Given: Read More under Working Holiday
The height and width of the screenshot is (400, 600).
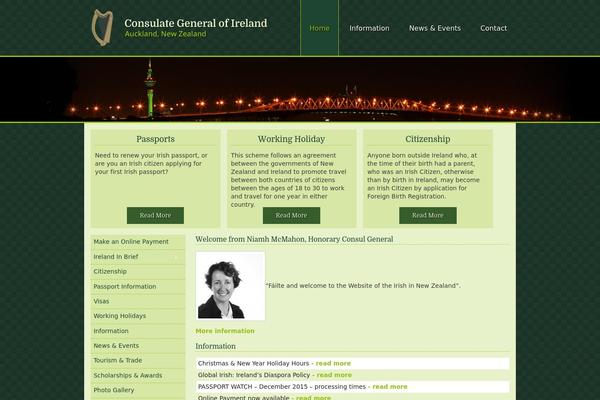Looking at the screenshot, I should click(291, 216).
